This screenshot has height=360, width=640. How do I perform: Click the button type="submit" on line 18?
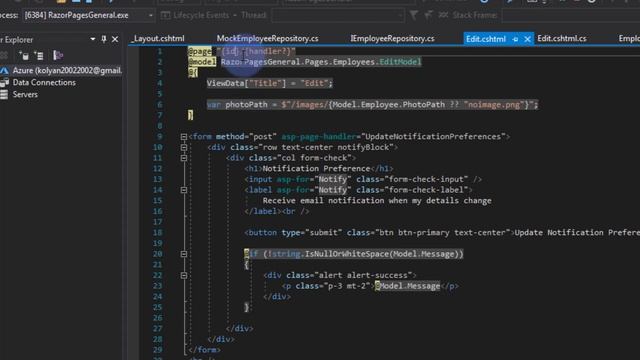pos(293,233)
